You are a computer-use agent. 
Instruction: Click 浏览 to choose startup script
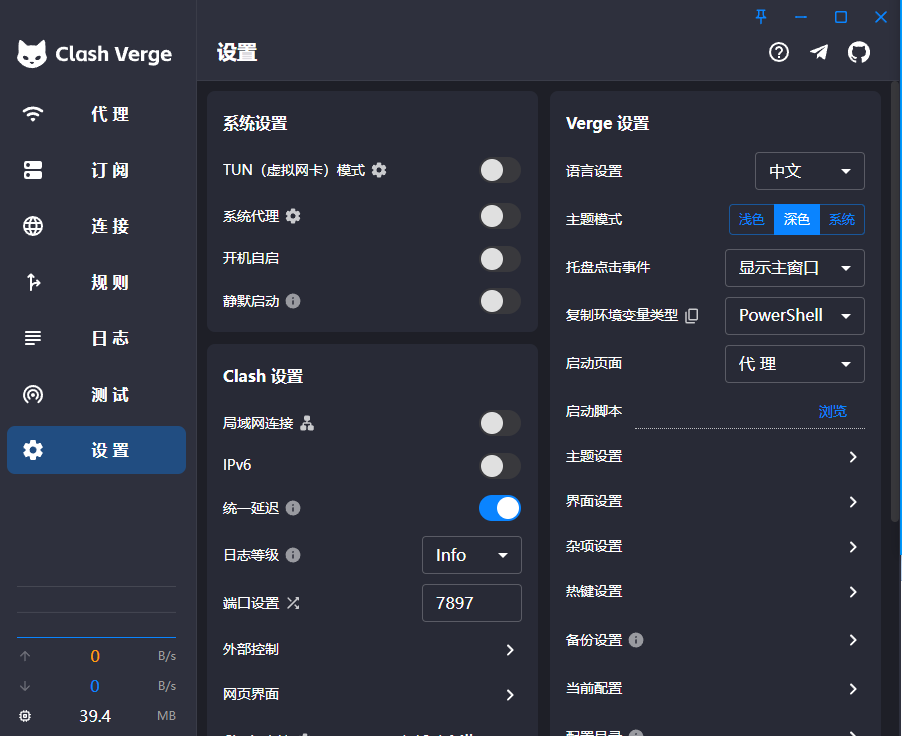832,411
